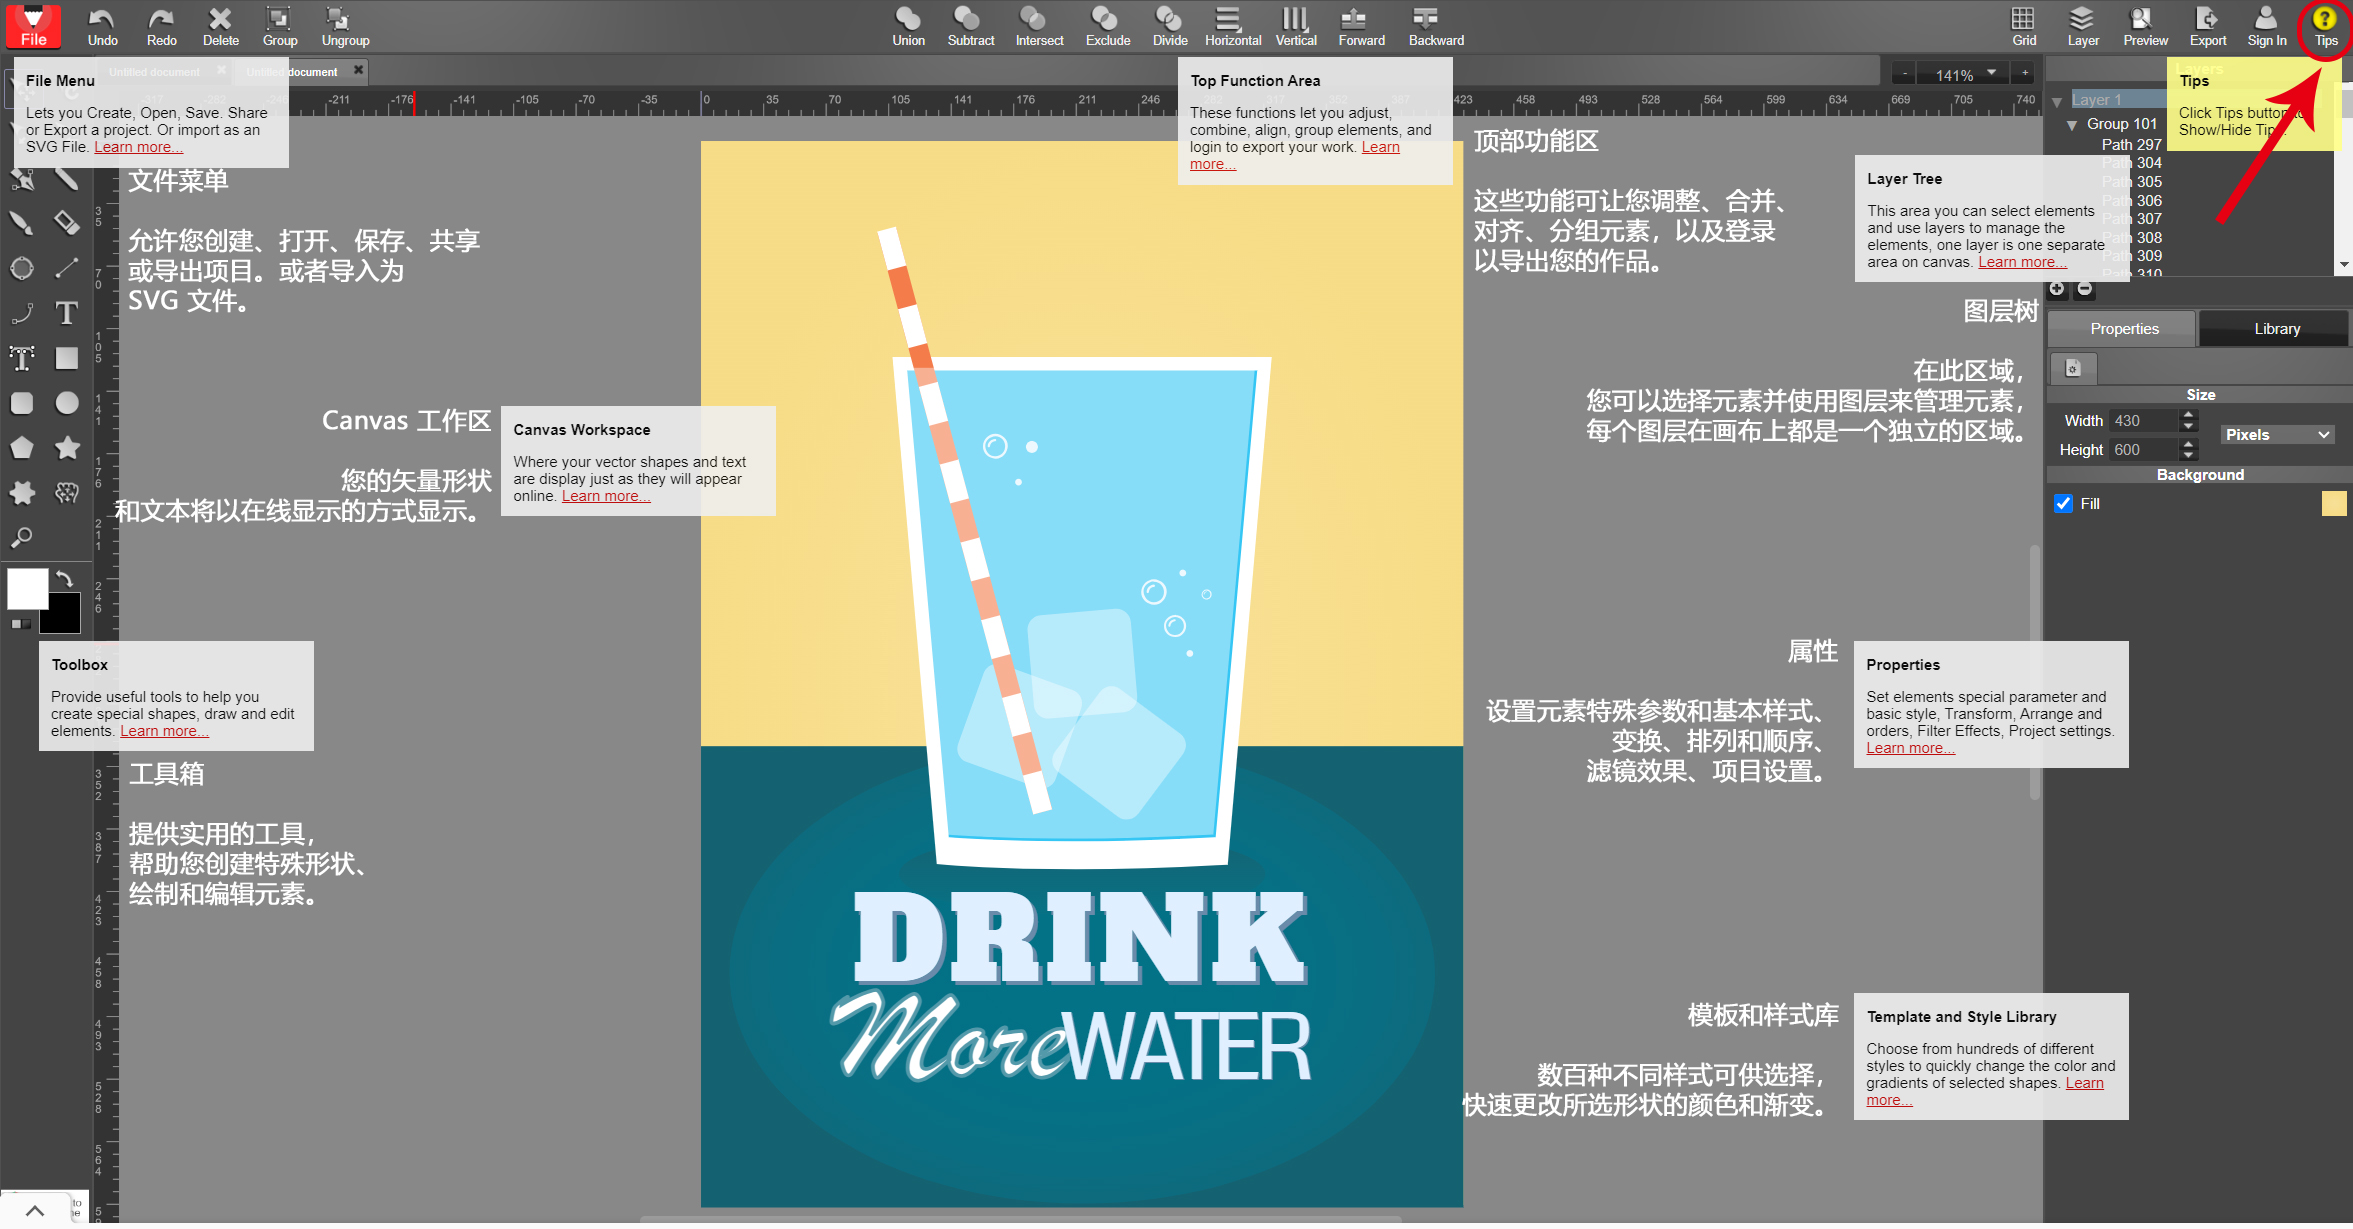The image size is (2353, 1229).
Task: Switch to the Library tab
Action: pyautogui.click(x=2275, y=328)
